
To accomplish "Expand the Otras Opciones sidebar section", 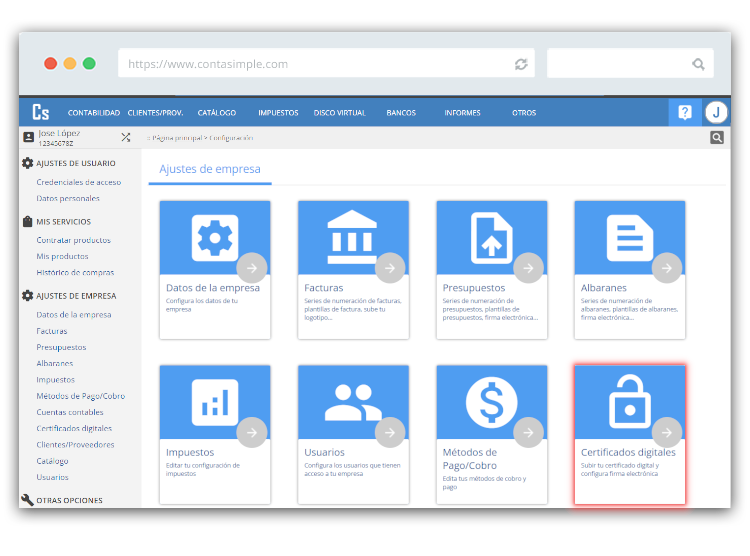I will click(69, 500).
